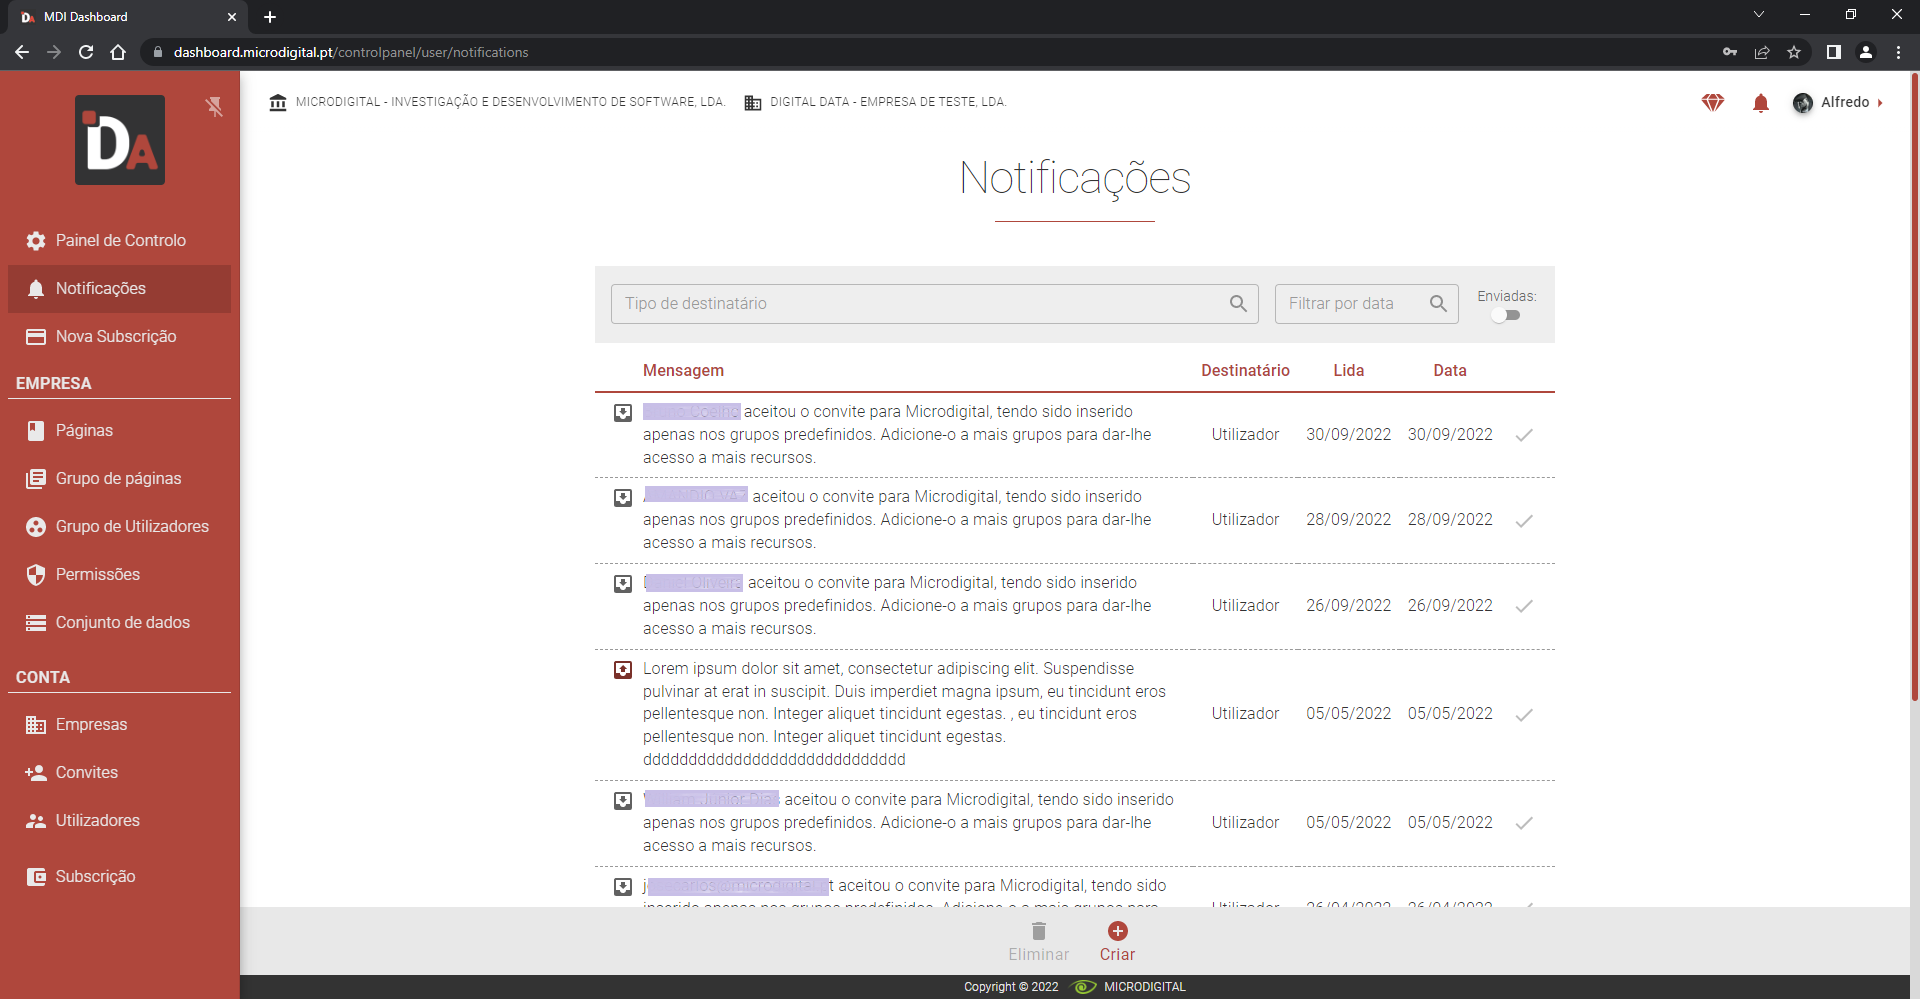Viewport: 1920px width, 999px height.
Task: Sort by the Destinatário column header
Action: coord(1245,370)
